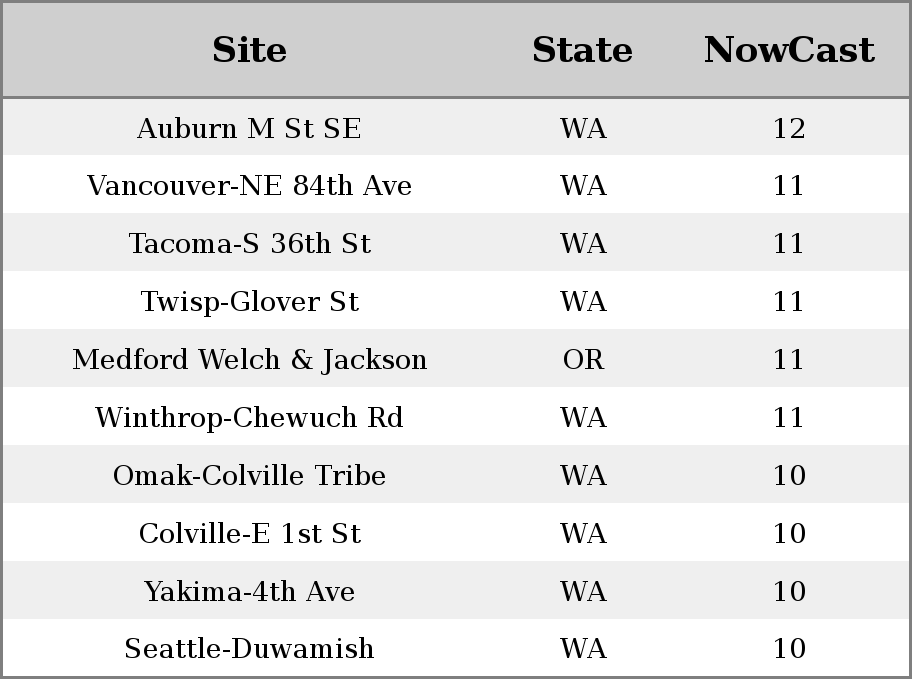Click NowCast value for Medford row

[789, 360]
